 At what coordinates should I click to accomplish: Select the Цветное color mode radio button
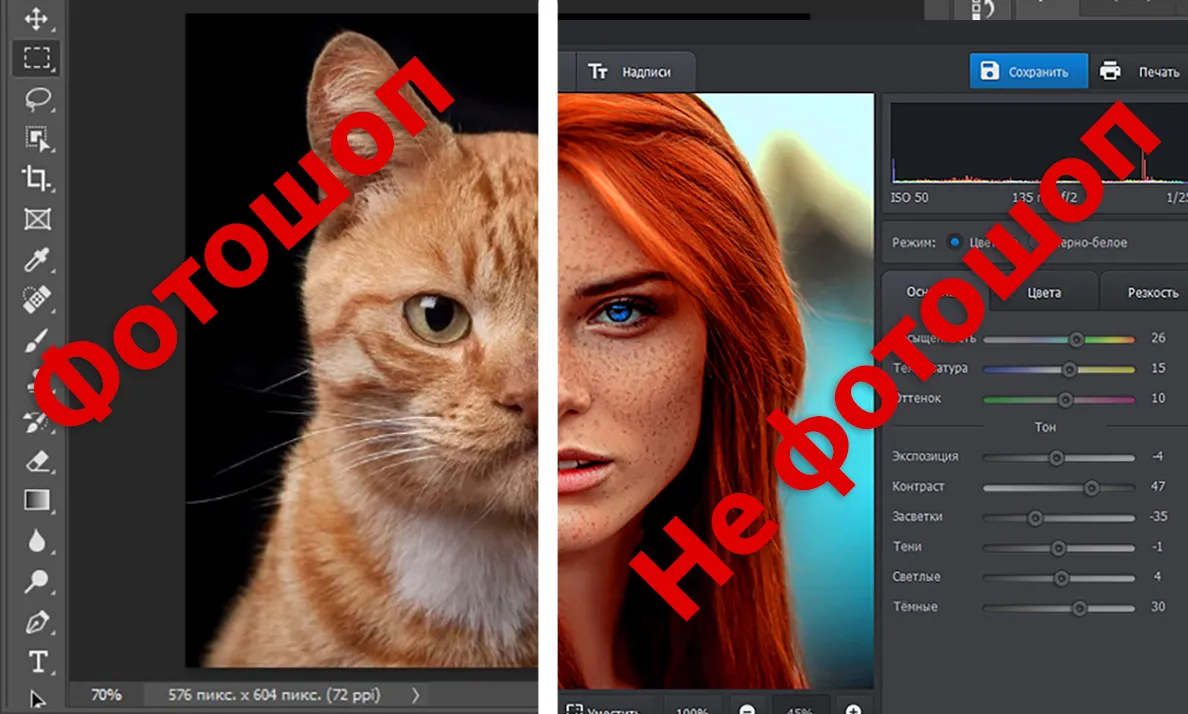click(x=955, y=242)
